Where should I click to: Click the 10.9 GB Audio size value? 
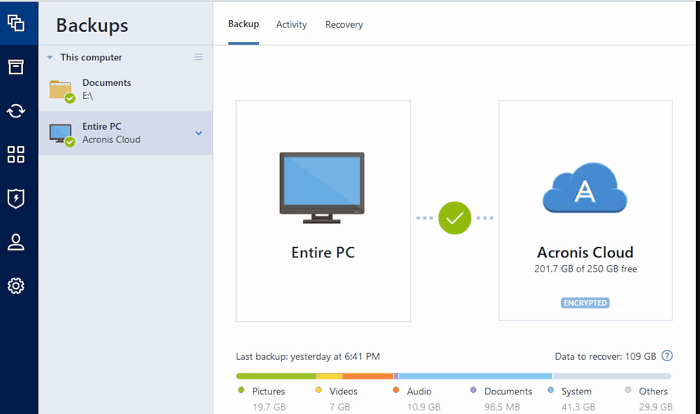pyautogui.click(x=424, y=407)
